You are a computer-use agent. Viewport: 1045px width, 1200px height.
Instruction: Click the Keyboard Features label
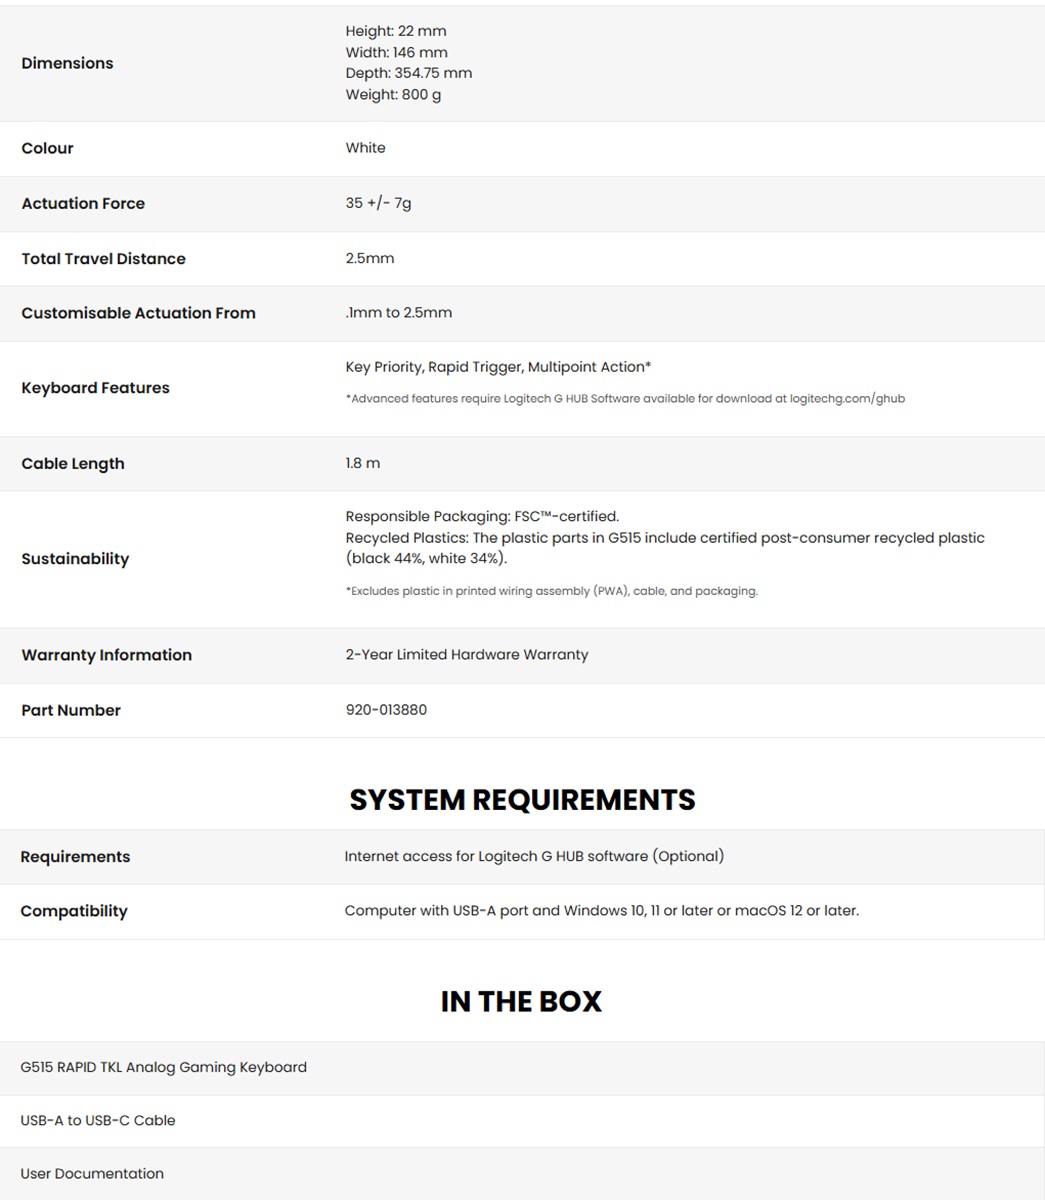click(95, 388)
